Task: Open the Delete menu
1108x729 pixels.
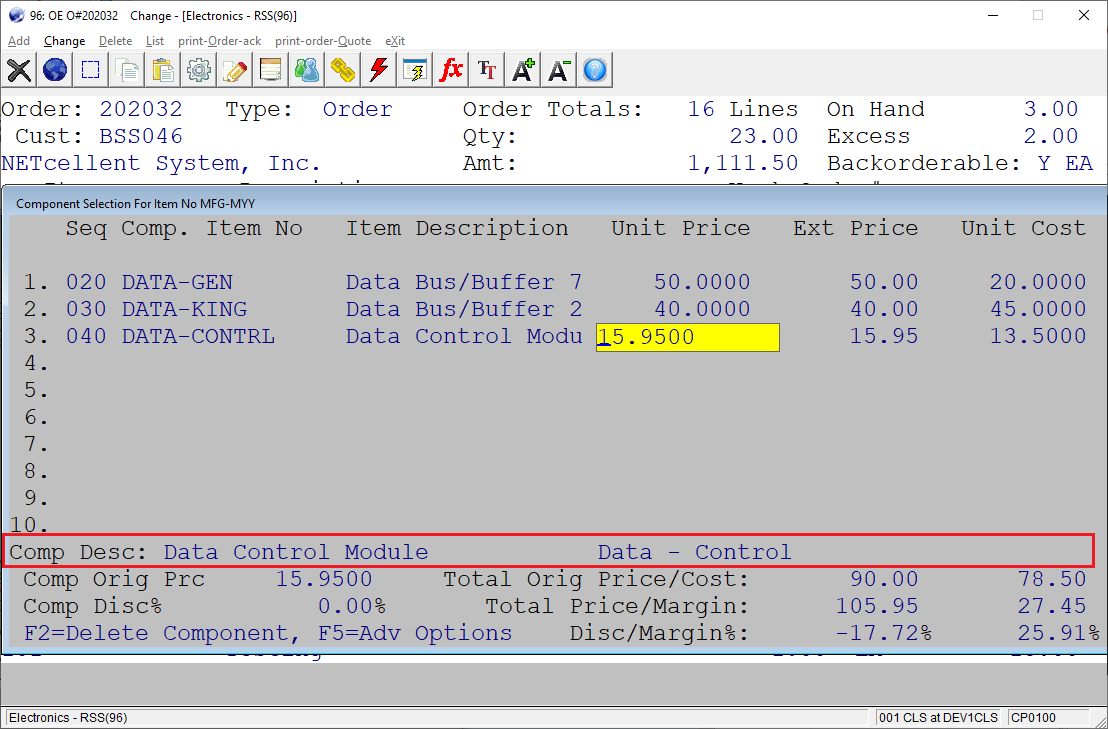Action: [115, 41]
